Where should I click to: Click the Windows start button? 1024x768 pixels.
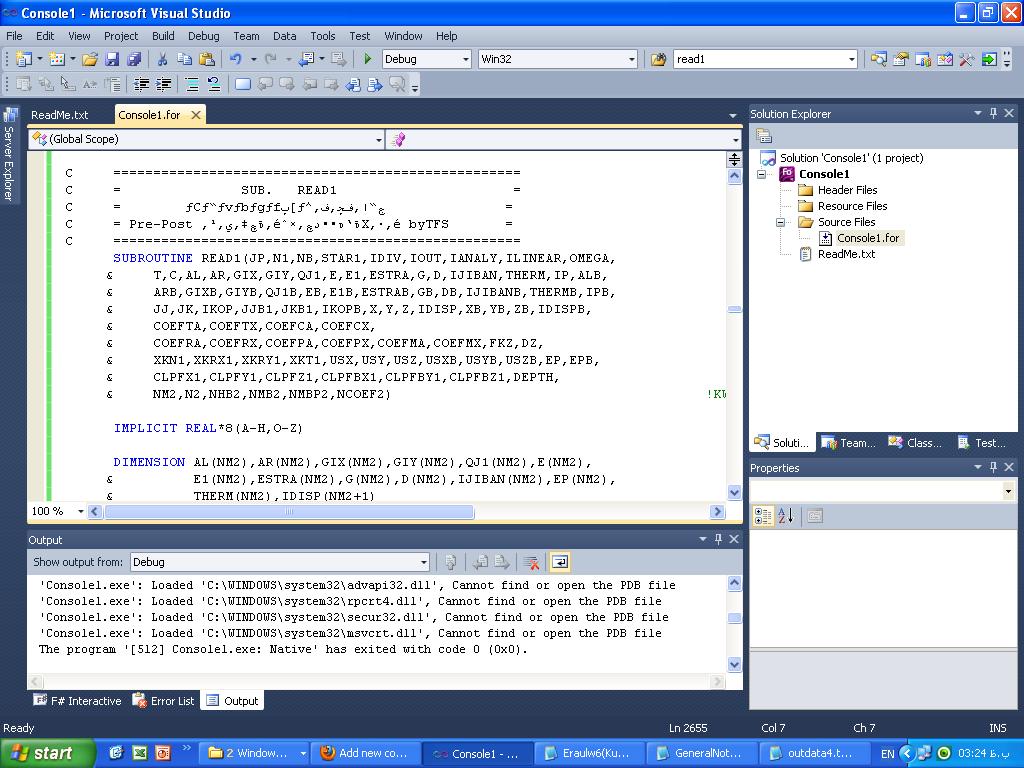[47, 753]
